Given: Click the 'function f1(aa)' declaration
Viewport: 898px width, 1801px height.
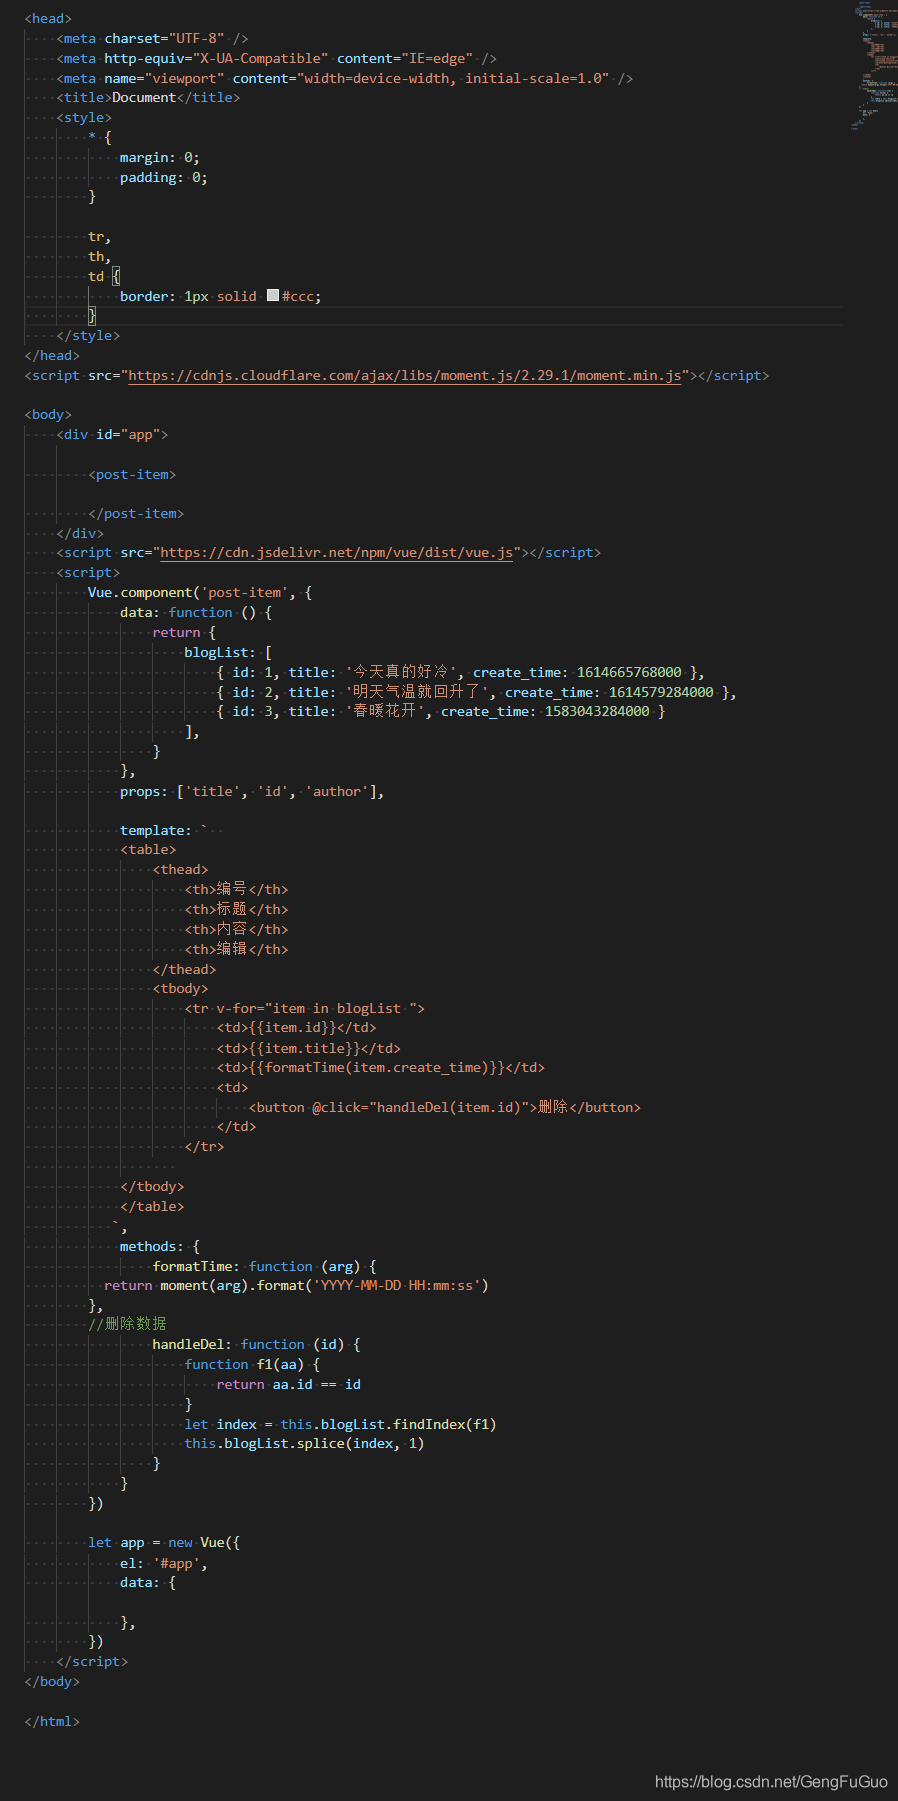Looking at the screenshot, I should coord(252,1365).
